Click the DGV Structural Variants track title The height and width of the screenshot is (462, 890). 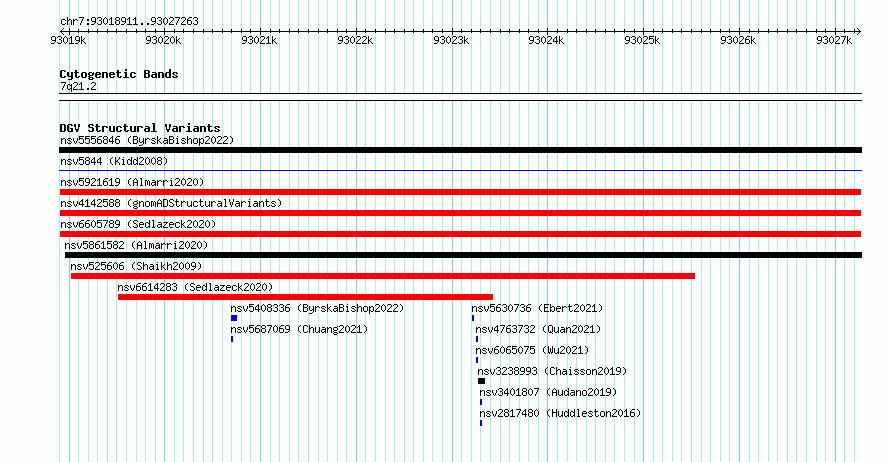pyautogui.click(x=140, y=128)
